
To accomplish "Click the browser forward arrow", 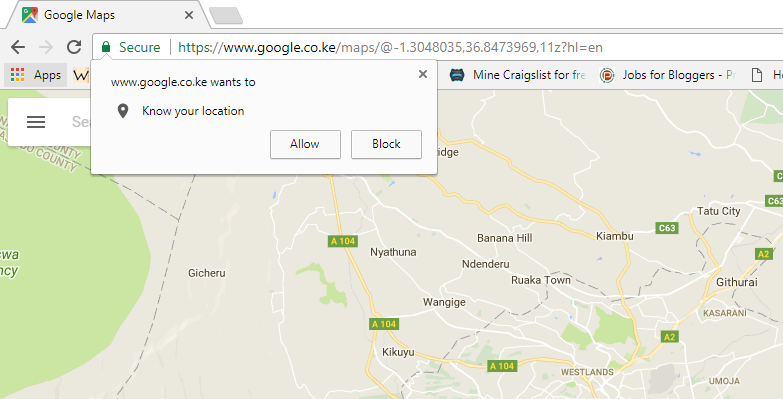I will click(46, 47).
